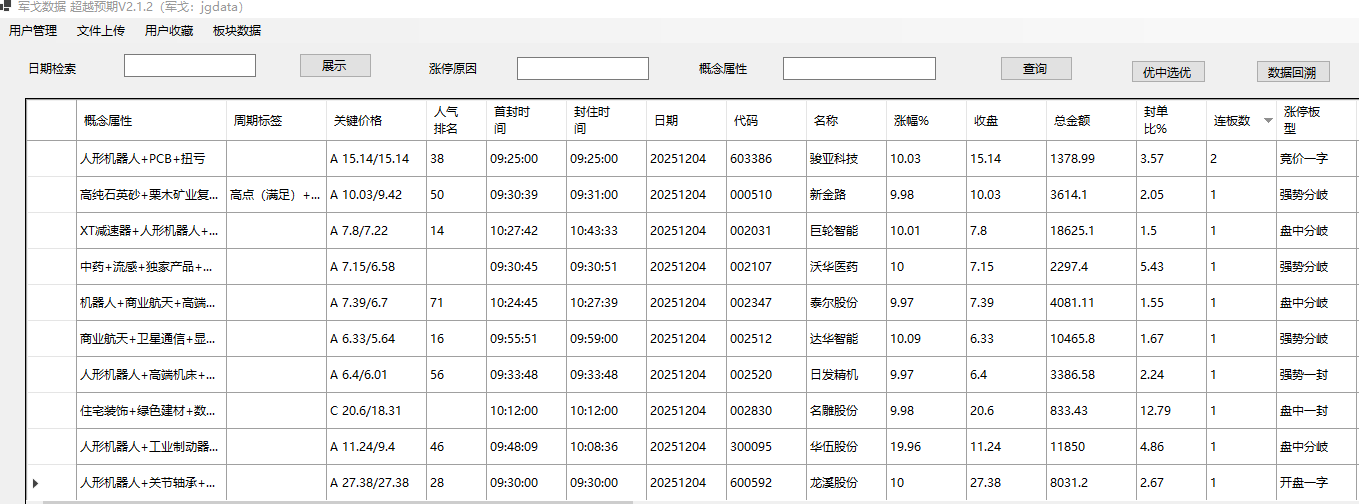Click the 数据回溯 button
The height and width of the screenshot is (504, 1359).
coord(1293,72)
